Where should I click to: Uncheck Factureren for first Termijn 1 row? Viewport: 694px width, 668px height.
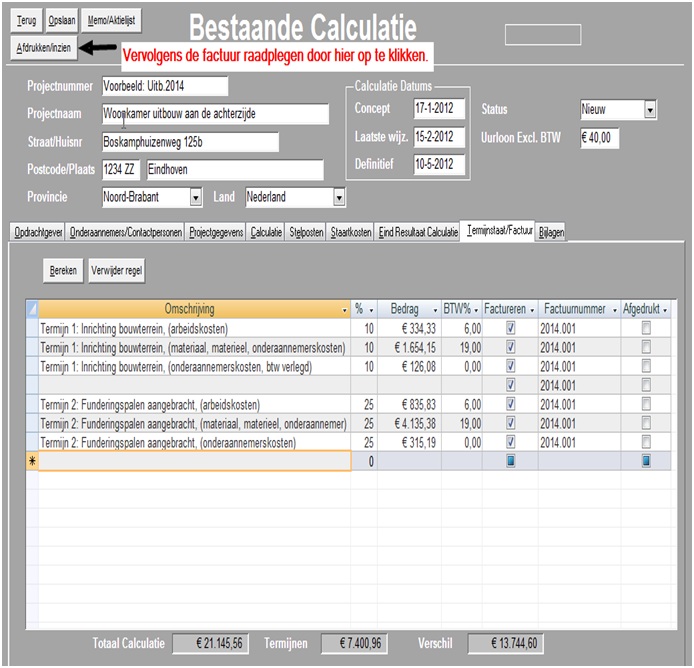tap(511, 329)
